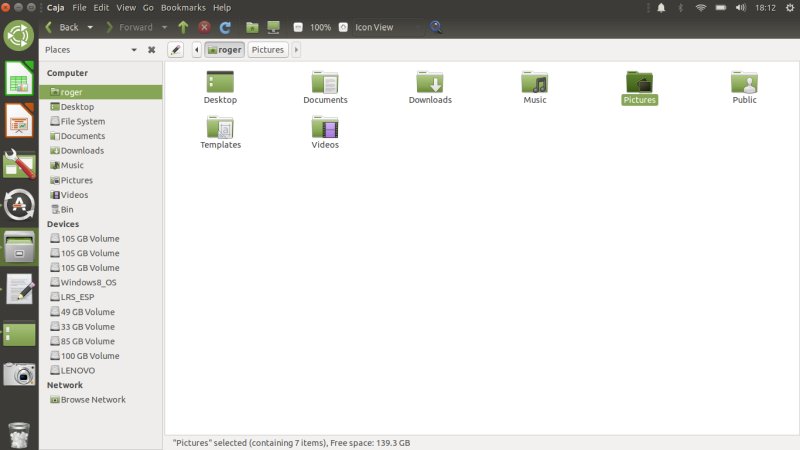This screenshot has height=450, width=800.
Task: Open the Help menu
Action: [222, 8]
